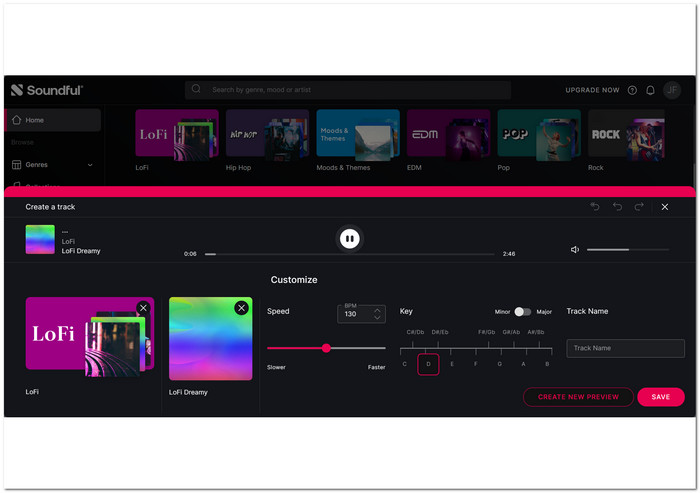The height and width of the screenshot is (493, 700).
Task: Click the playback progress bar
Action: pos(350,254)
